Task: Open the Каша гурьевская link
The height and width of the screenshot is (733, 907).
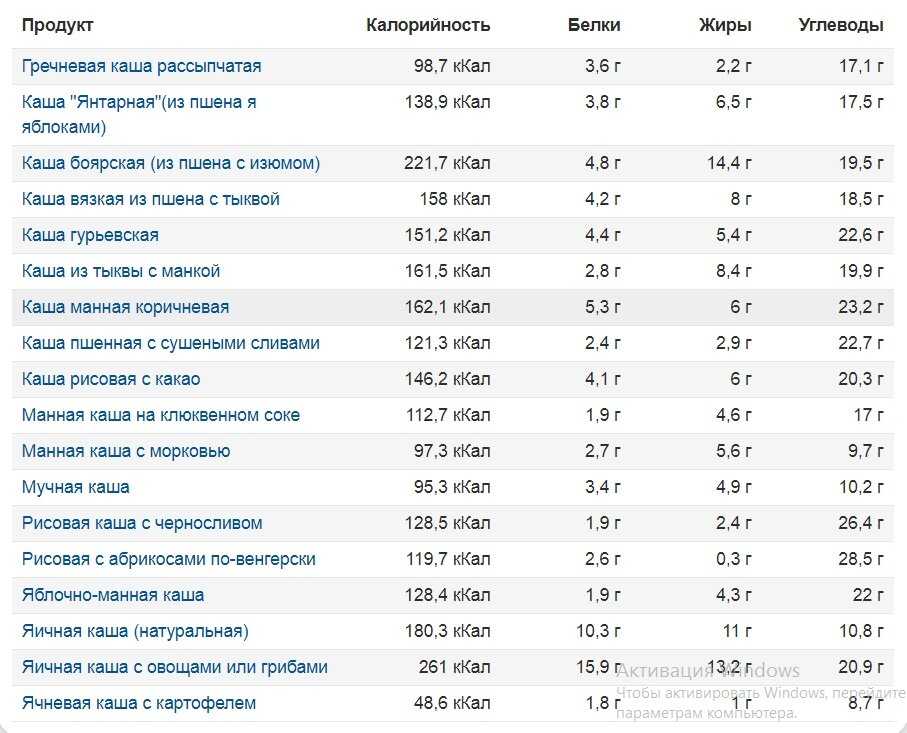Action: (x=90, y=235)
